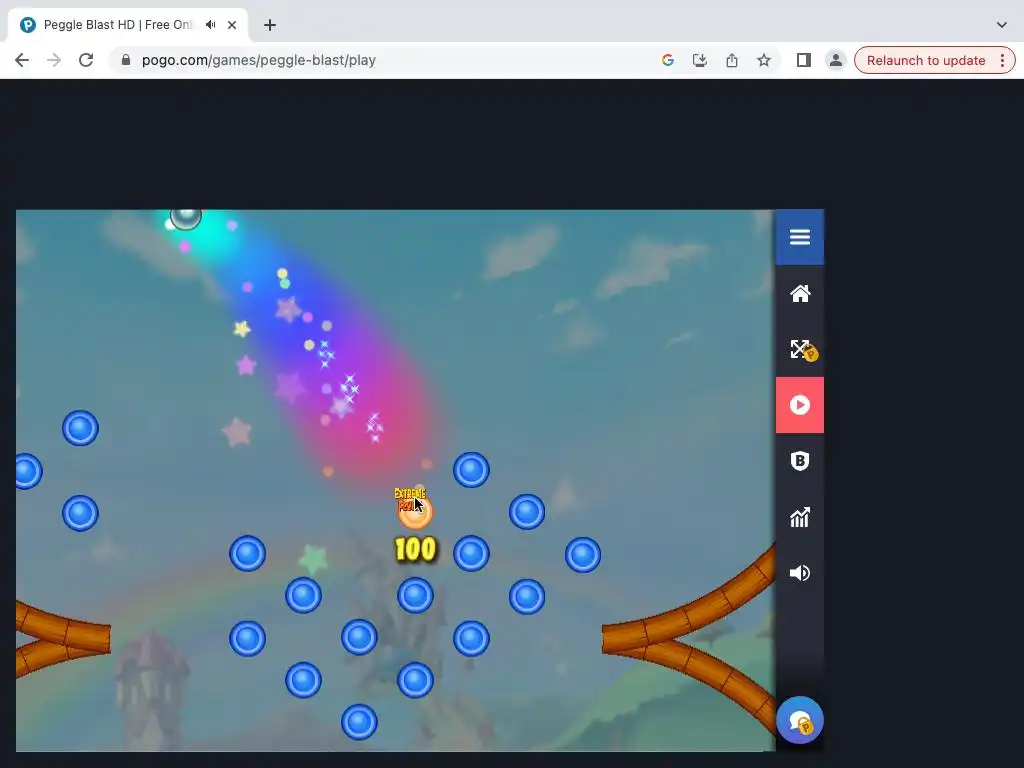Mute game sound via speaker icon
Viewport: 1024px width, 768px height.
pyautogui.click(x=799, y=573)
